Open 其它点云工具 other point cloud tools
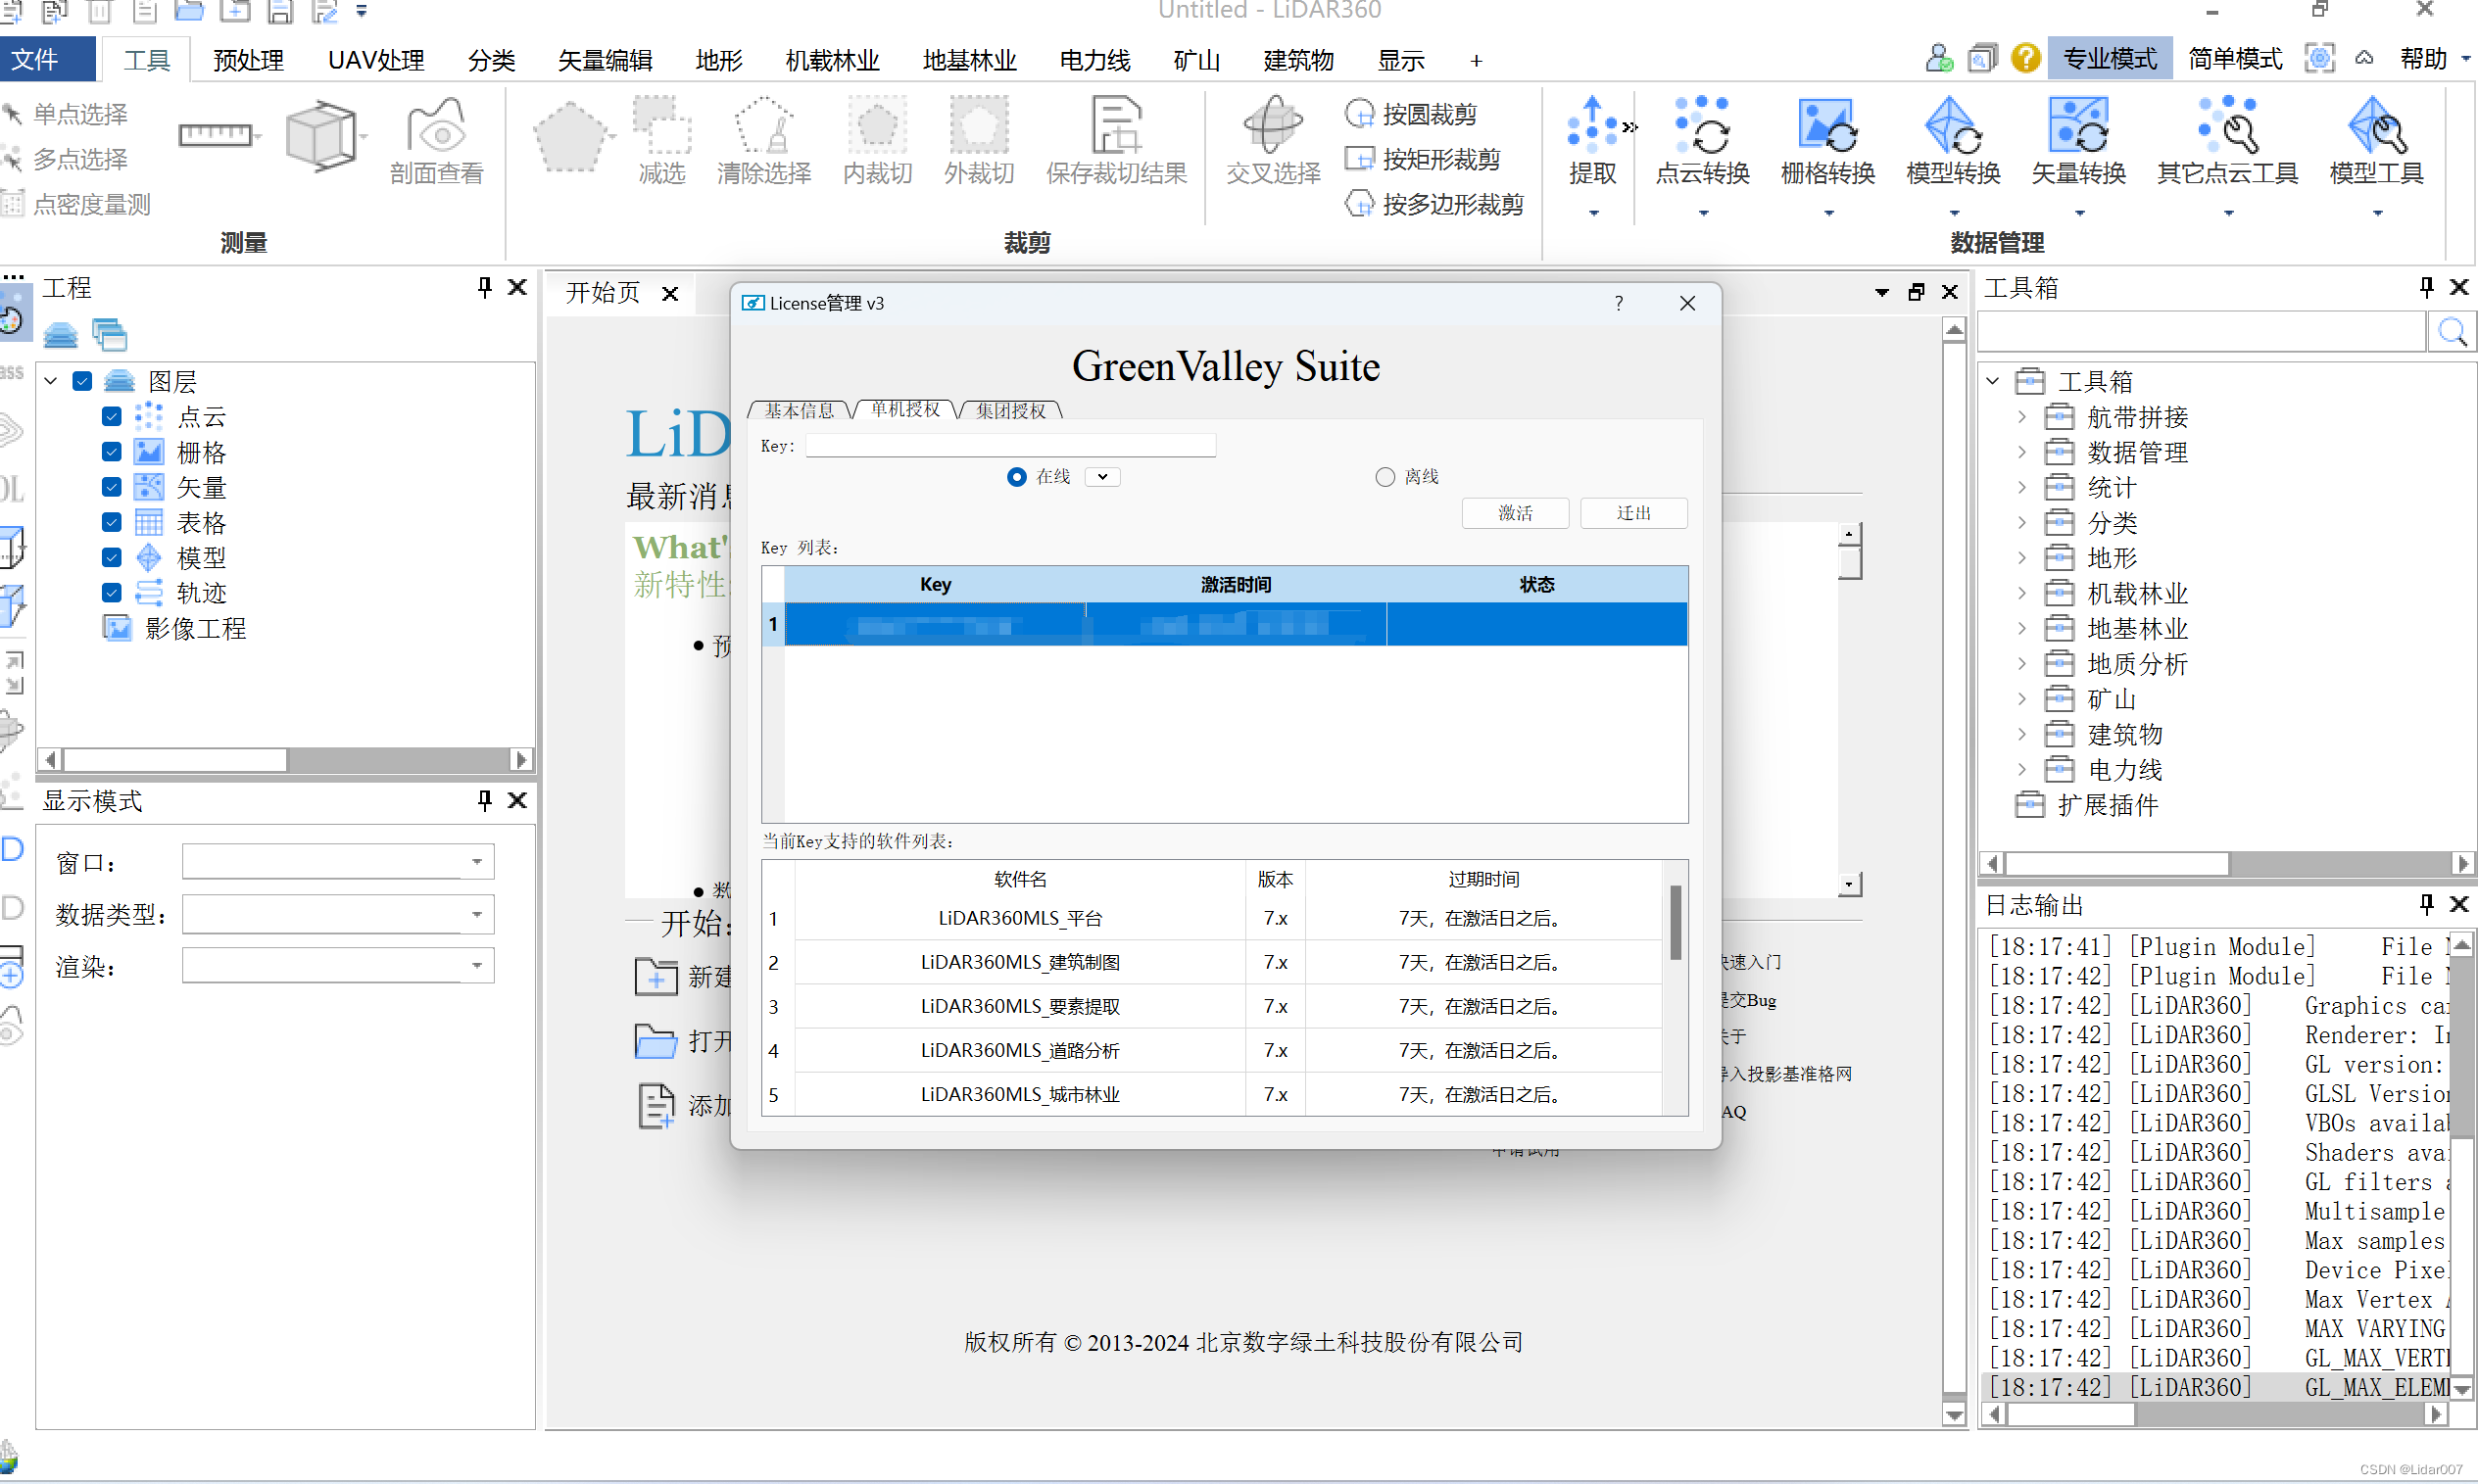This screenshot has width=2478, height=1484. pyautogui.click(x=2227, y=143)
